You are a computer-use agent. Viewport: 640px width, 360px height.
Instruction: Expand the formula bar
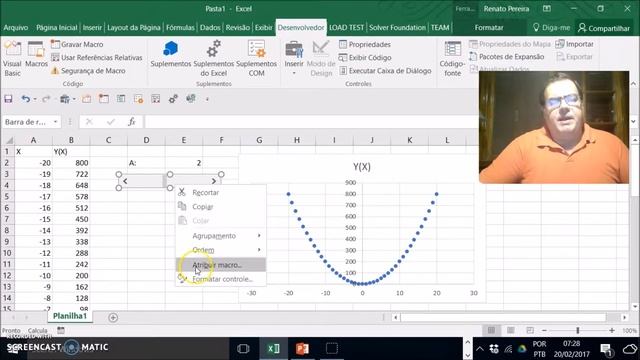point(633,122)
